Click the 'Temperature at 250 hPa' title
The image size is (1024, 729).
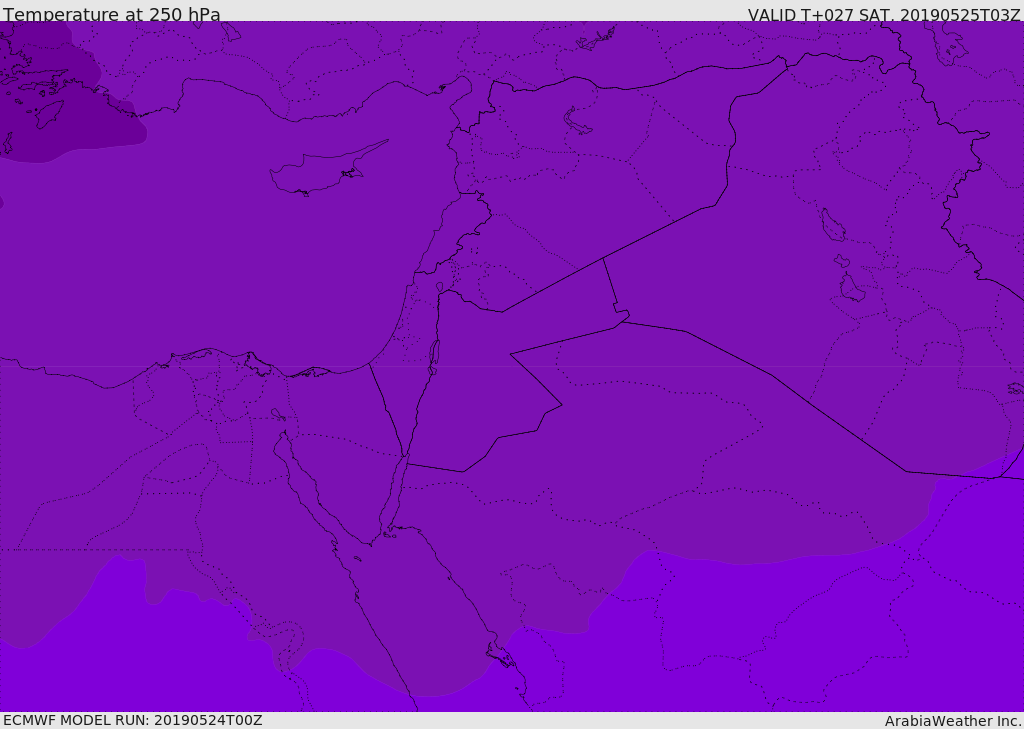(x=112, y=14)
